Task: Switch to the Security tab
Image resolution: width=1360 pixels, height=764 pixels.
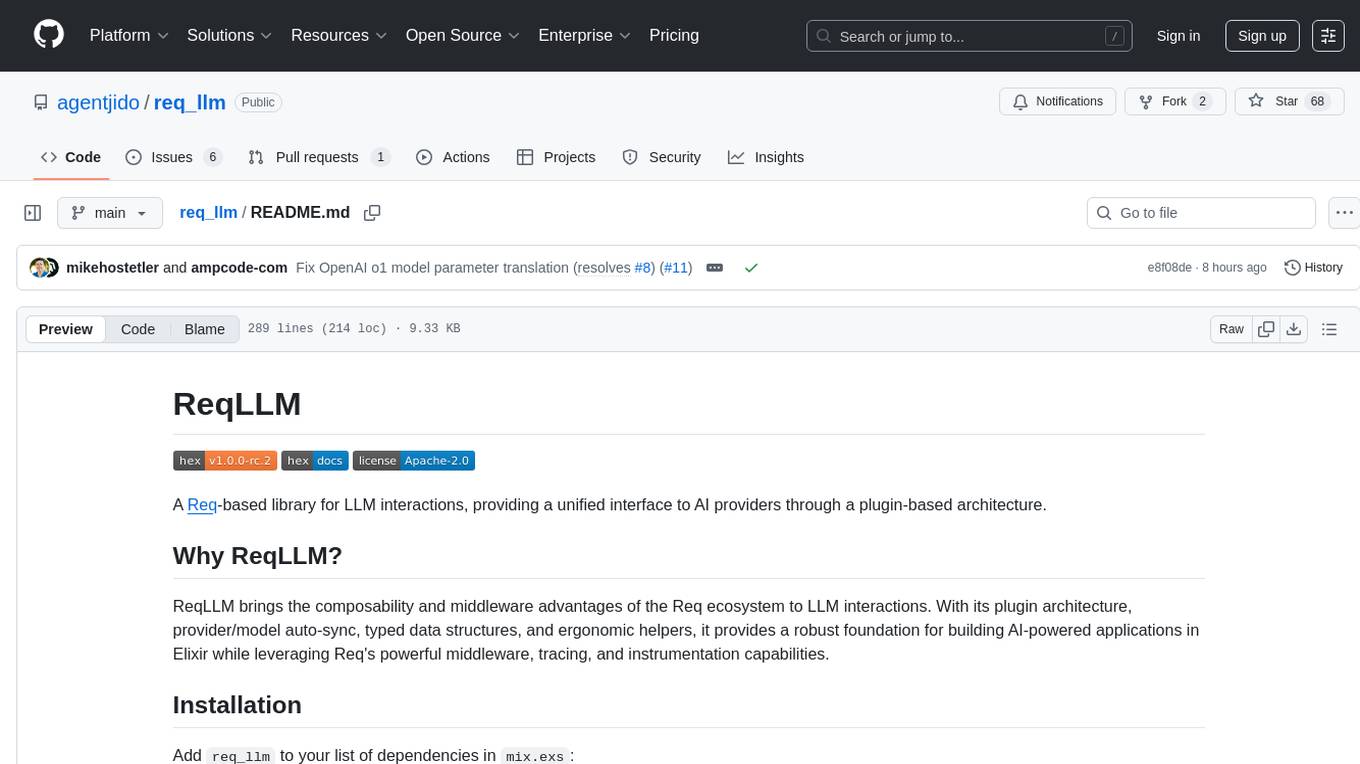Action: (x=662, y=157)
